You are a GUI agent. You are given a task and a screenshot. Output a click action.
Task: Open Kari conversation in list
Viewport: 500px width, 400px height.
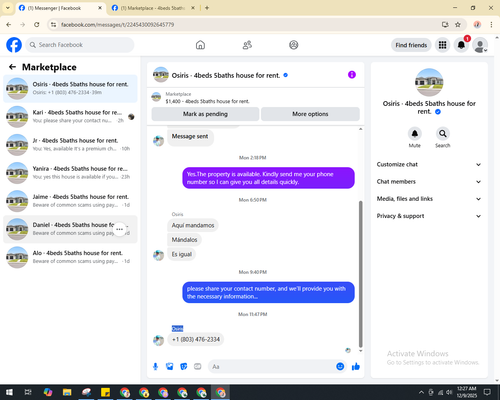(70, 117)
